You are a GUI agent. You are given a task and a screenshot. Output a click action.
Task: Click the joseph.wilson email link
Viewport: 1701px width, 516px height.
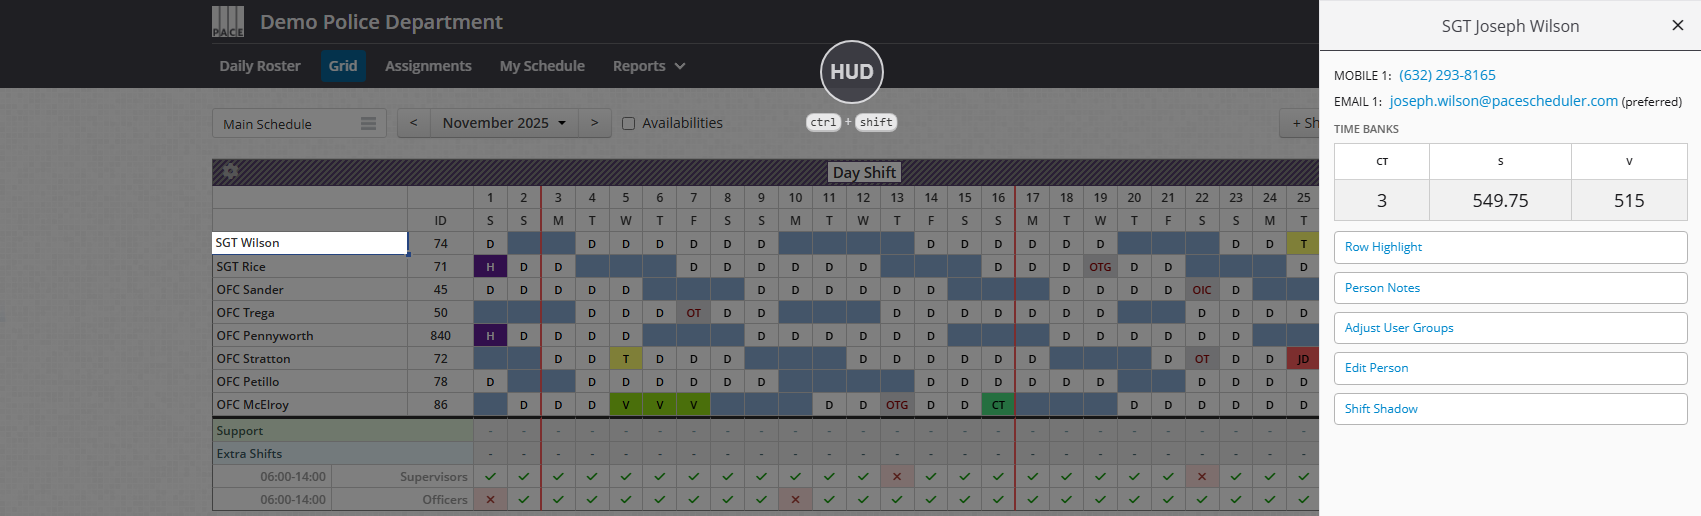(1503, 101)
